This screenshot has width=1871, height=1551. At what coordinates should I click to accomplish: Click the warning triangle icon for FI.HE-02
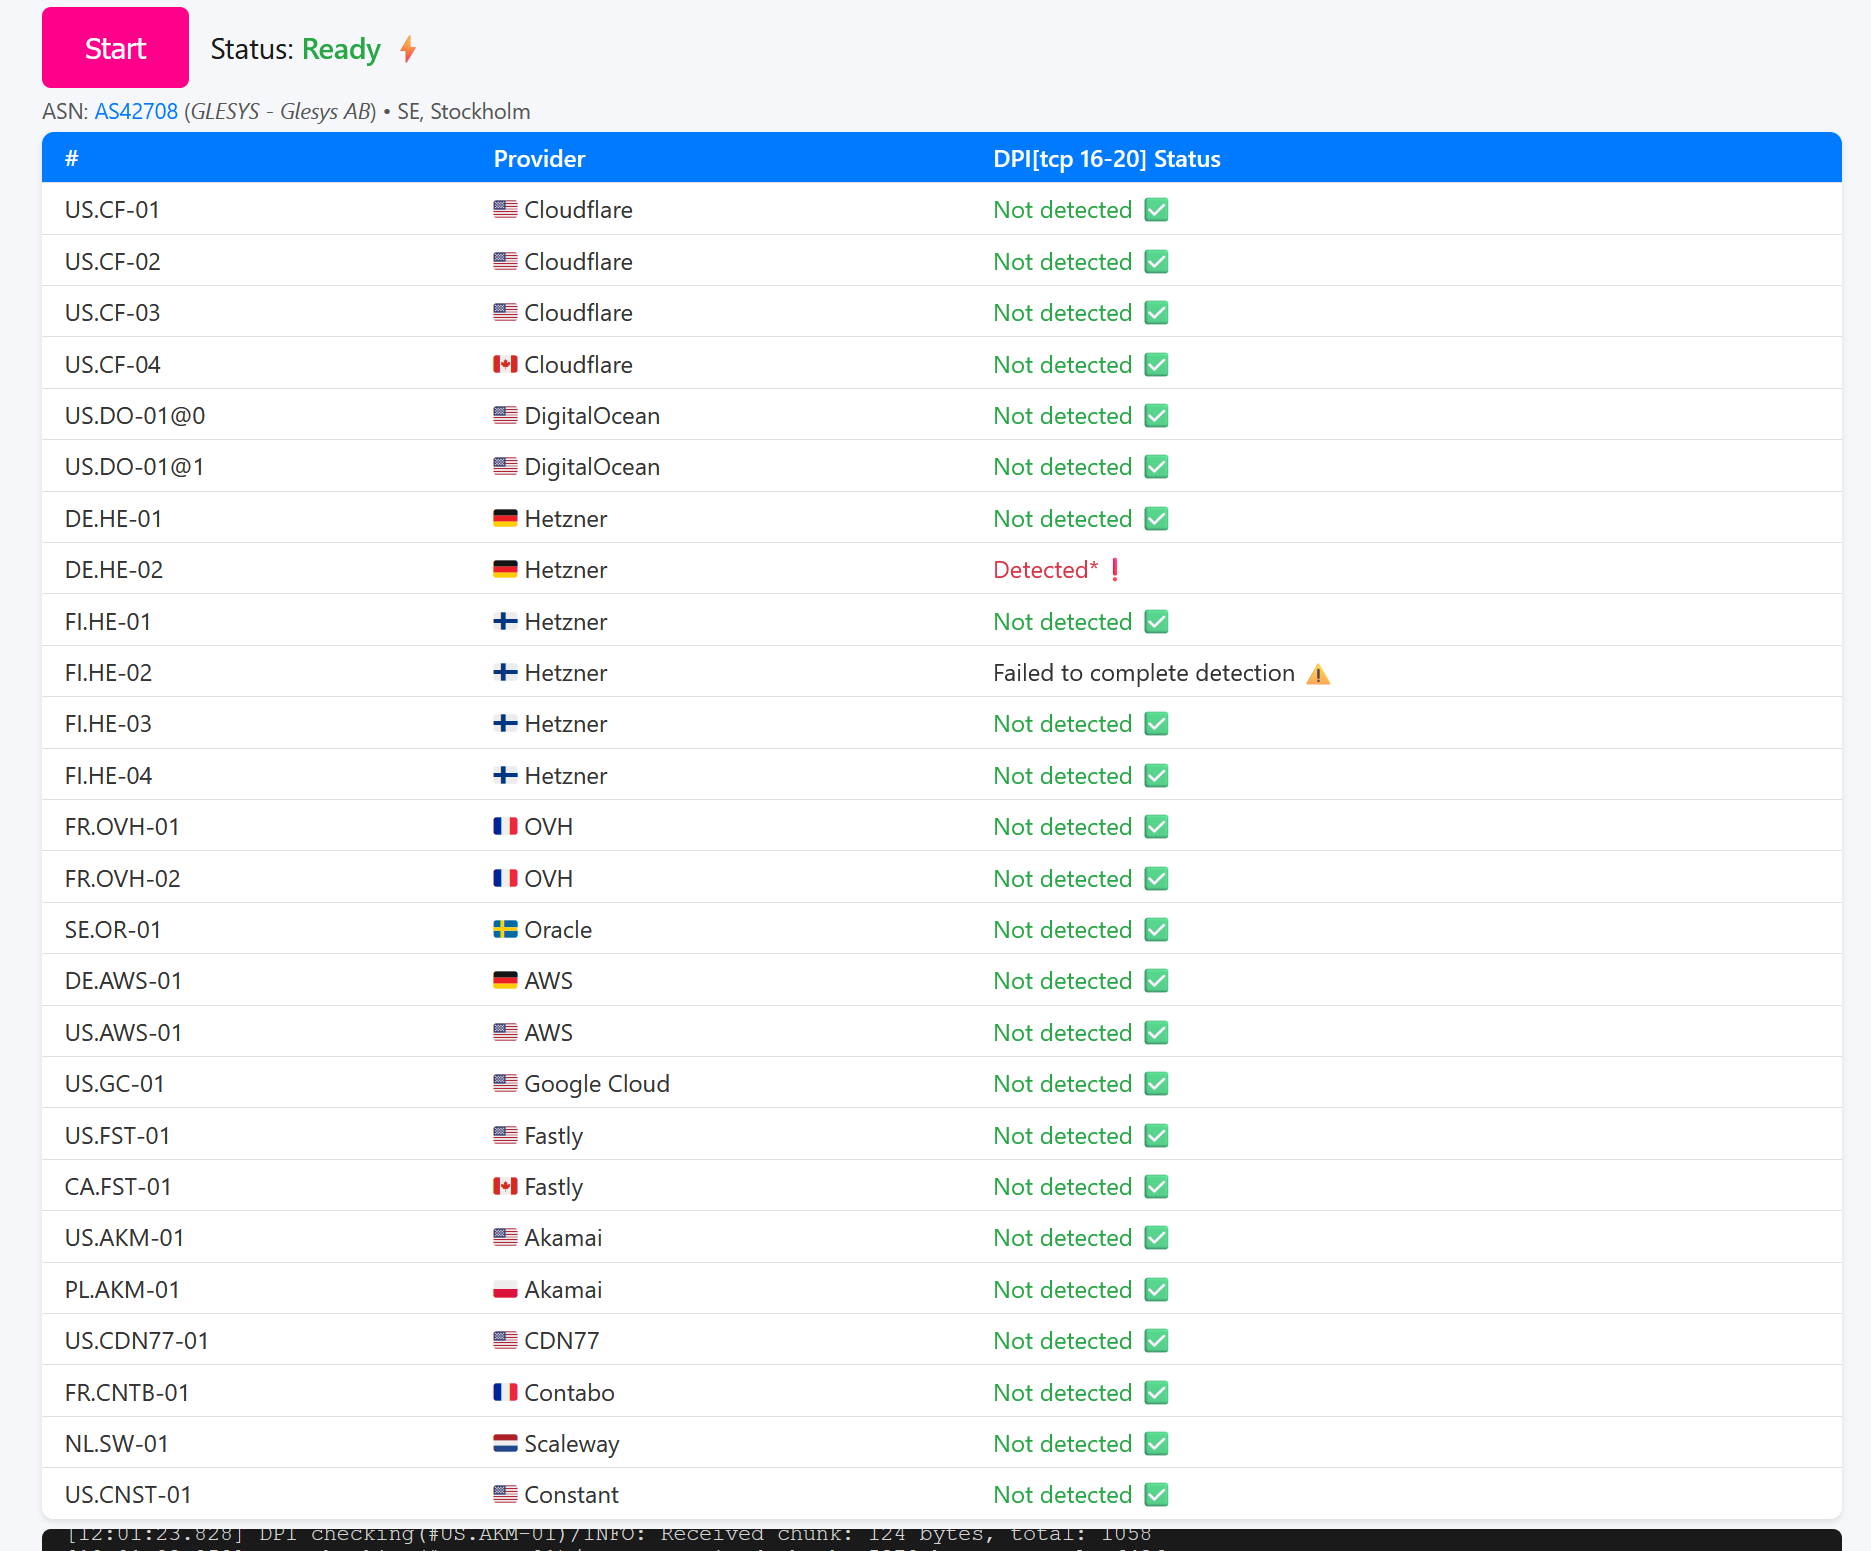click(x=1318, y=674)
